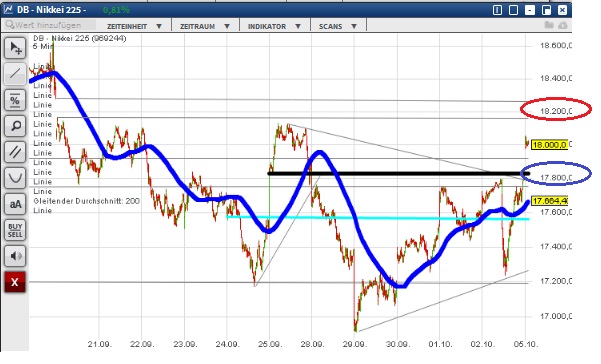This screenshot has height=364, width=601.
Task: Click the 05.10. date label
Action: click(525, 344)
